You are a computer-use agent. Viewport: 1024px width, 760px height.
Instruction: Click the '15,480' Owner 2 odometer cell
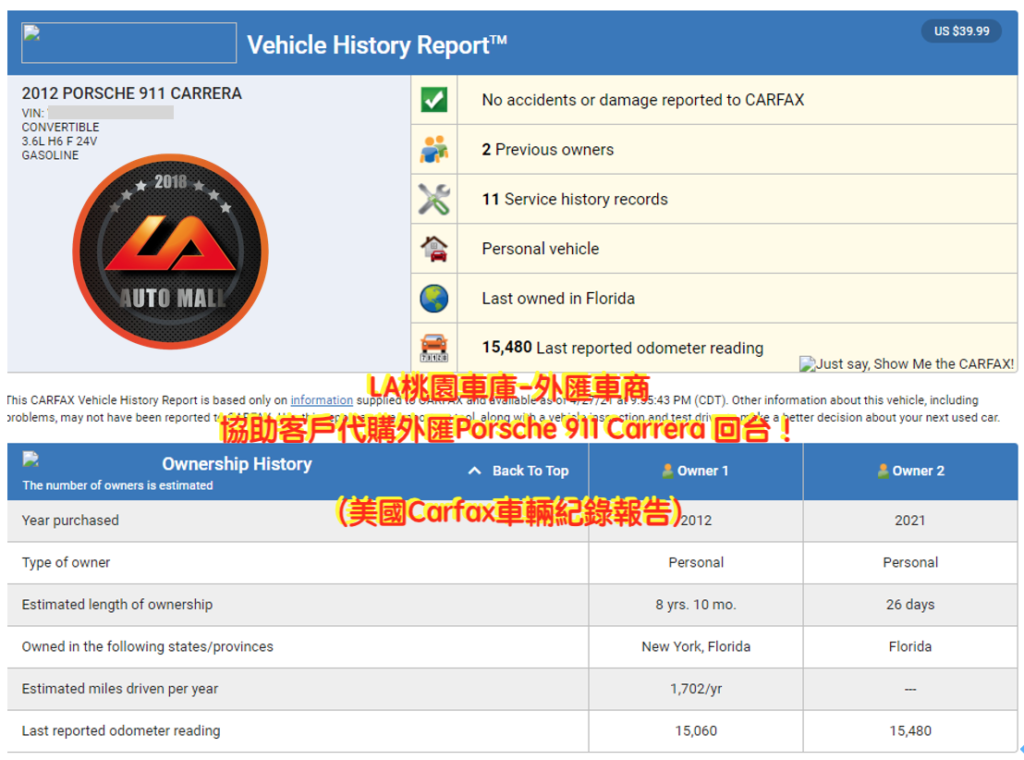(910, 731)
